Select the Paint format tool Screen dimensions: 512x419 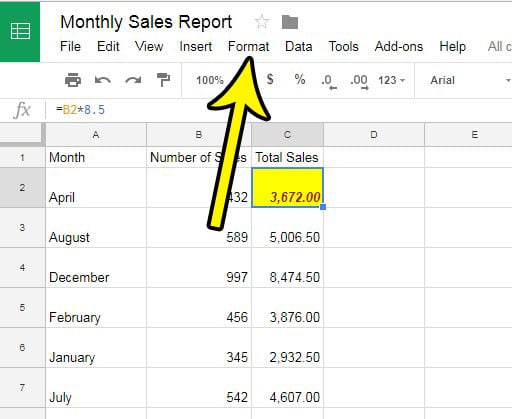coord(163,80)
